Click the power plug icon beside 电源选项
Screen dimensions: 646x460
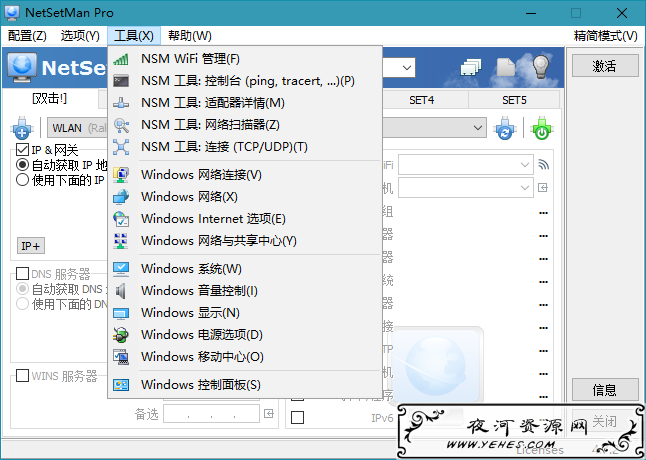coord(121,335)
